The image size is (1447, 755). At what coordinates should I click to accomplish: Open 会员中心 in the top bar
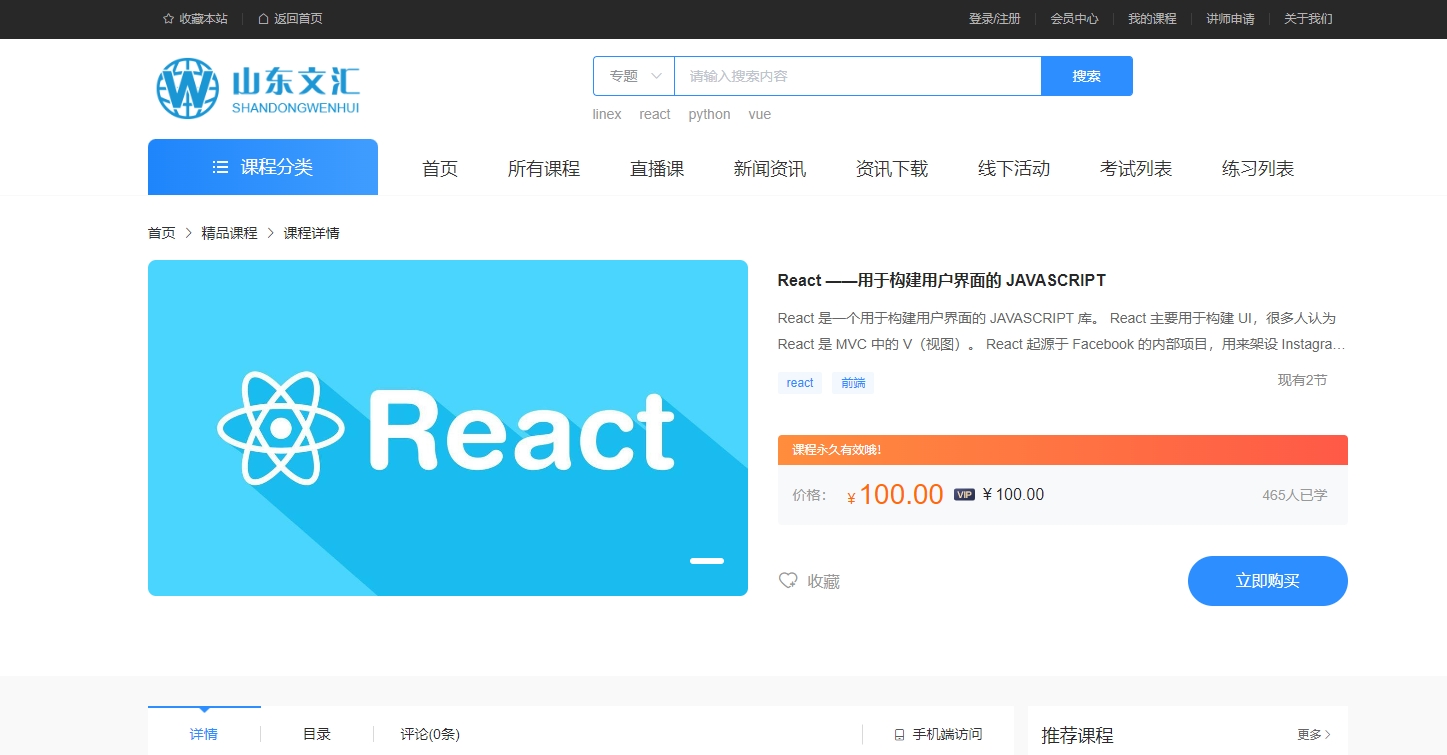[1074, 19]
